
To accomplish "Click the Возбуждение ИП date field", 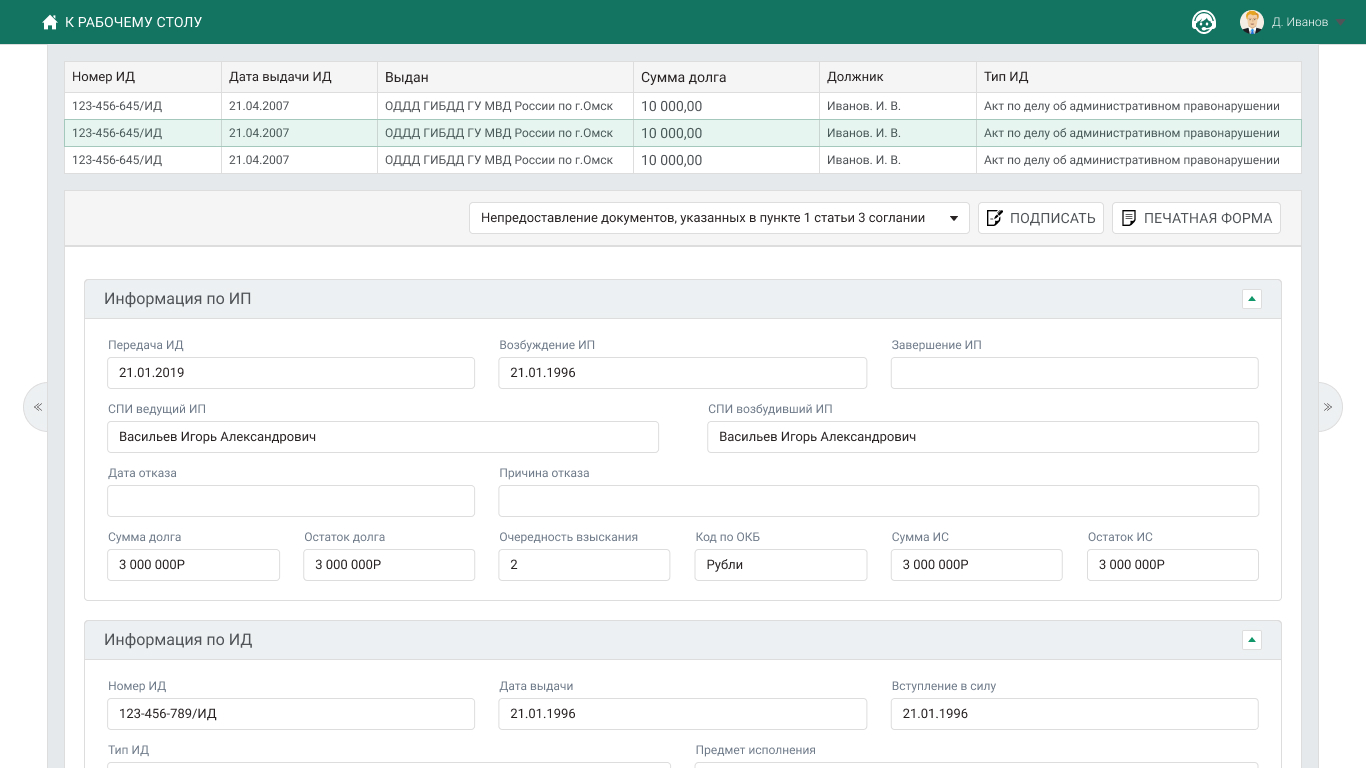I will coord(683,373).
